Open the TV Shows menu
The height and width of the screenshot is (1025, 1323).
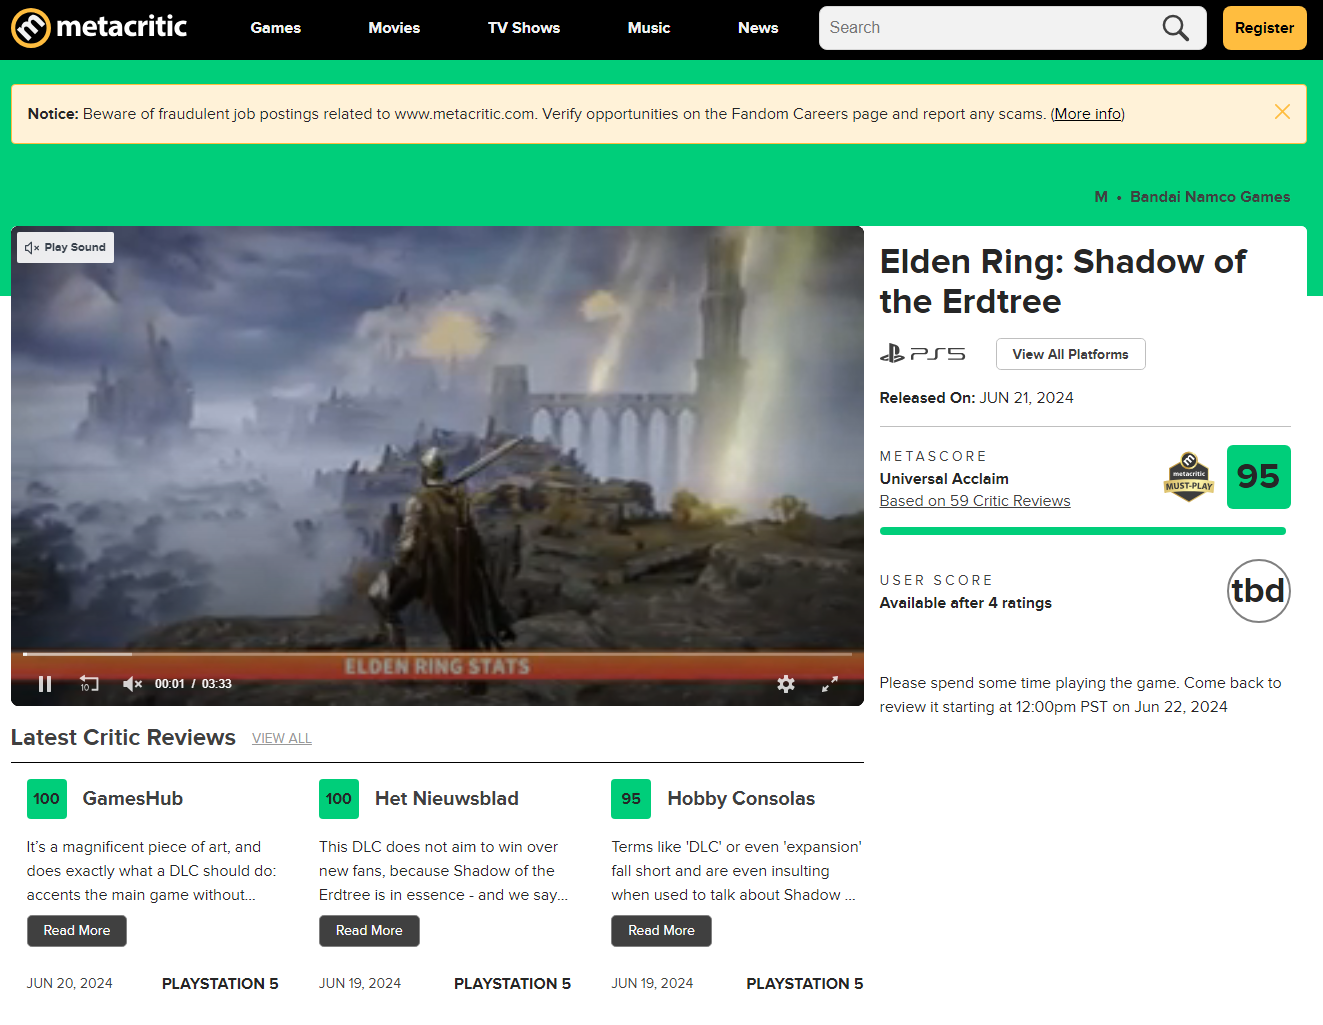click(524, 28)
